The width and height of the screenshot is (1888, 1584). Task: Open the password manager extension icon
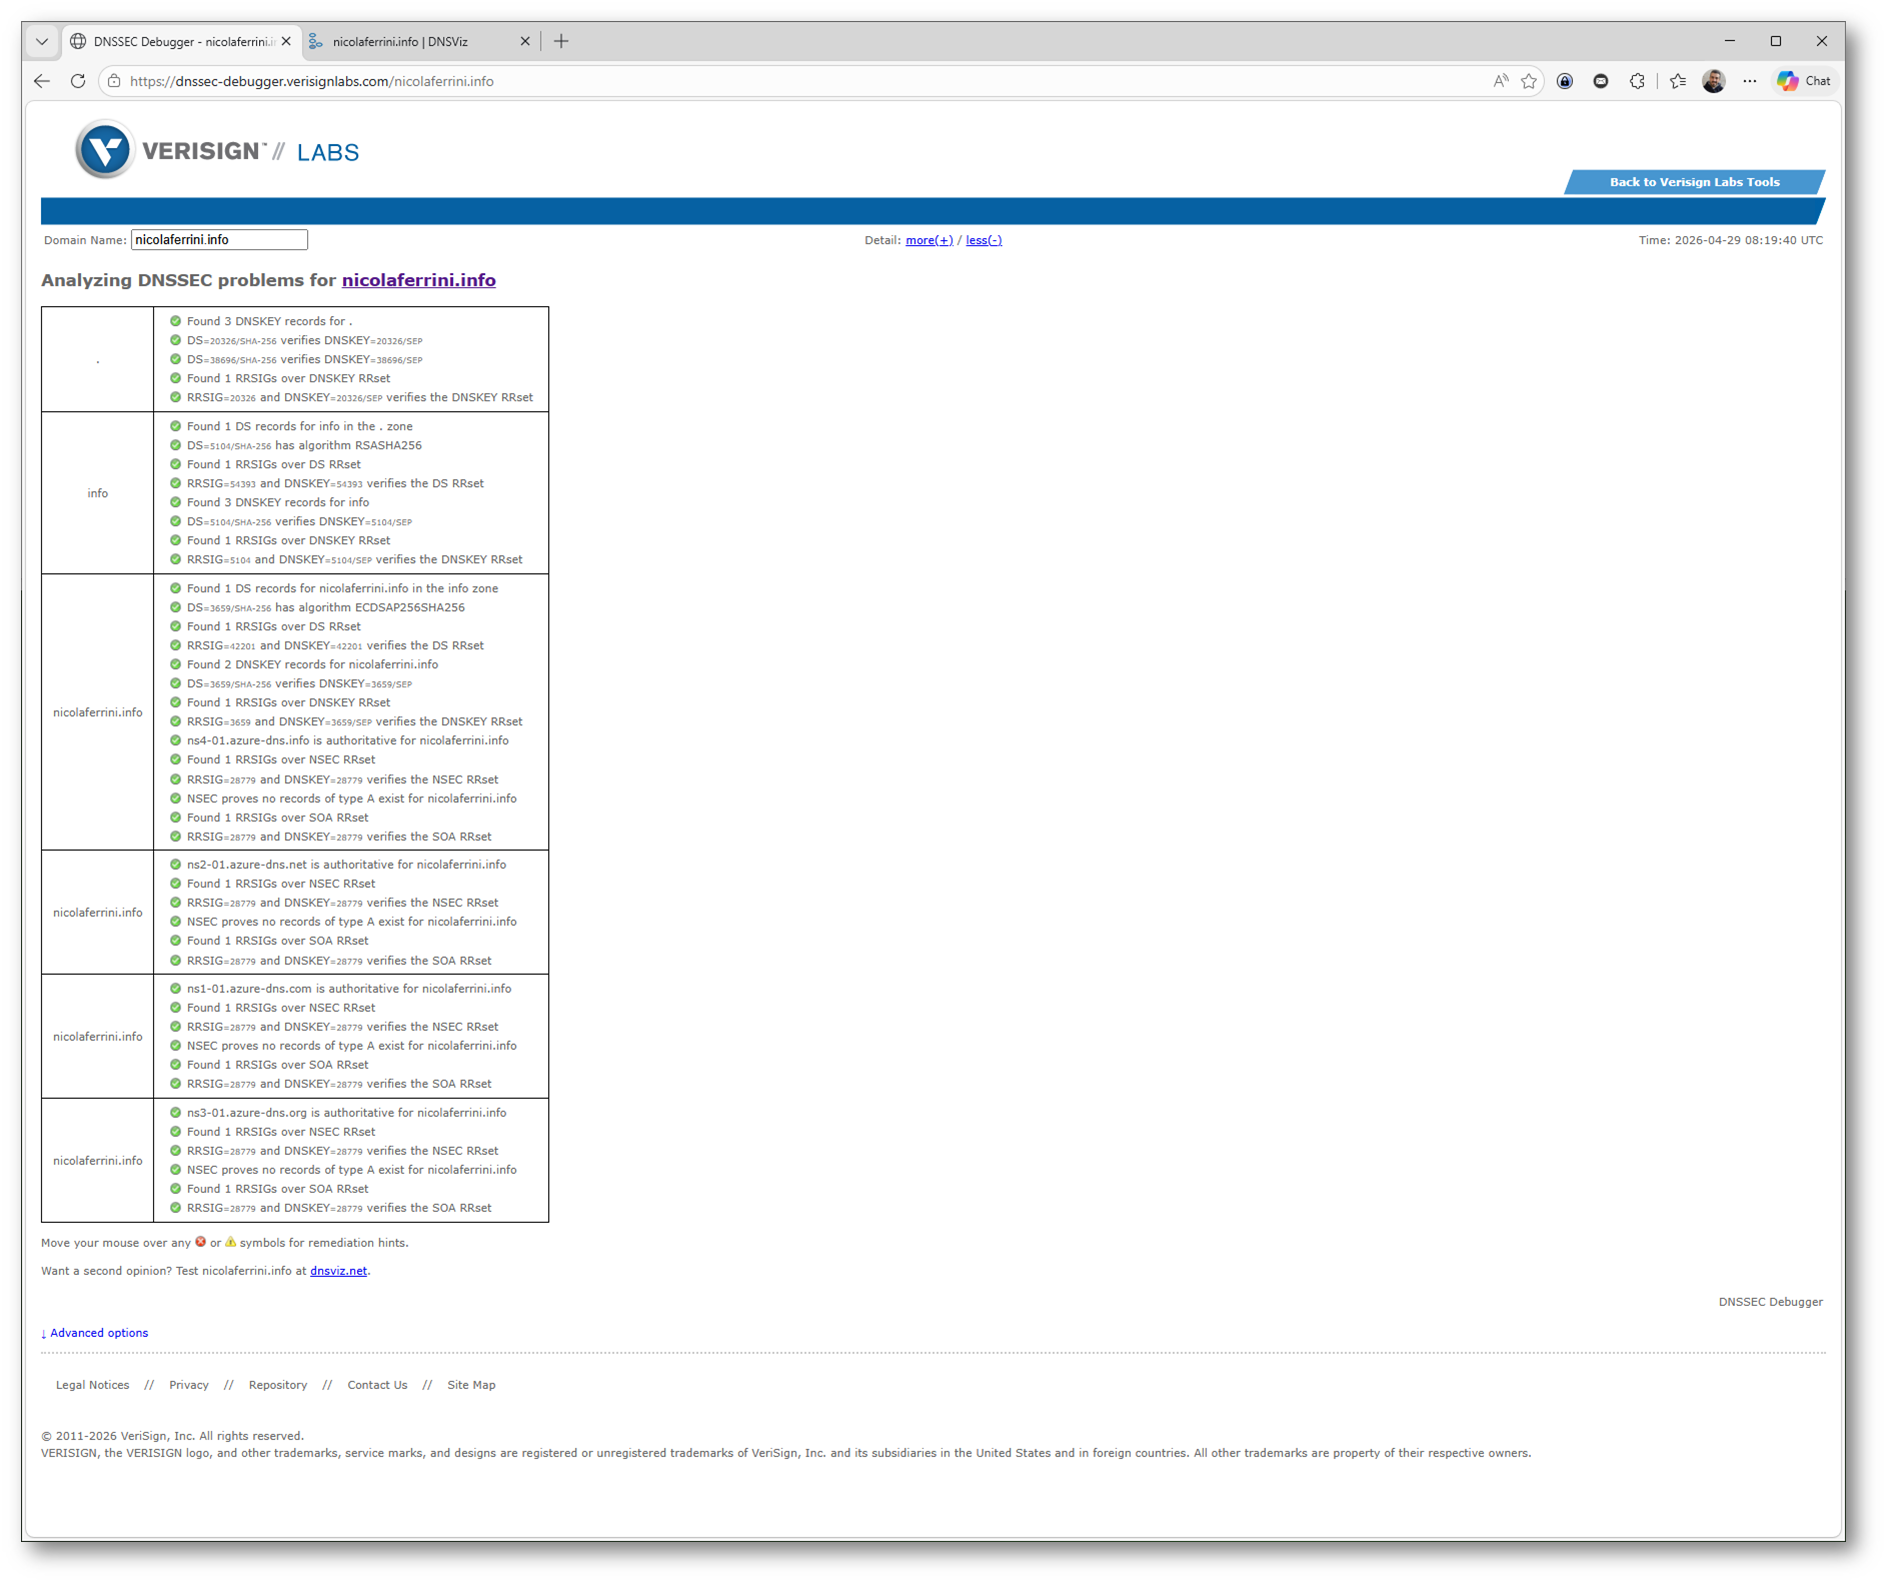1565,81
